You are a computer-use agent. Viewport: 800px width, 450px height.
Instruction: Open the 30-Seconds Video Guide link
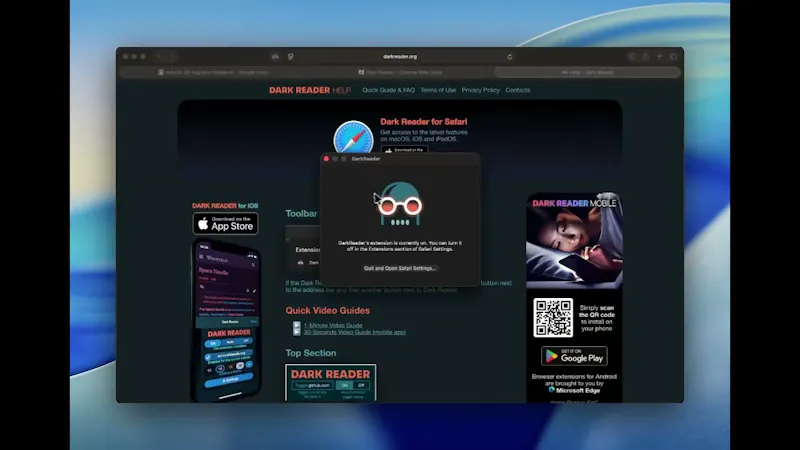pos(355,332)
